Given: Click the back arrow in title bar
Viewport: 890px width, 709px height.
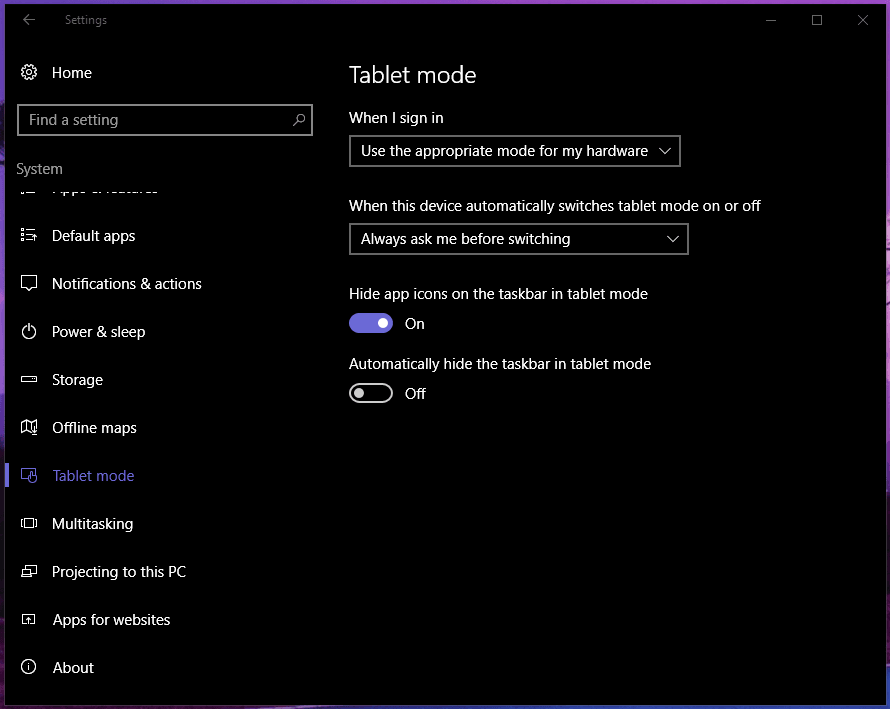Looking at the screenshot, I should click(x=29, y=20).
